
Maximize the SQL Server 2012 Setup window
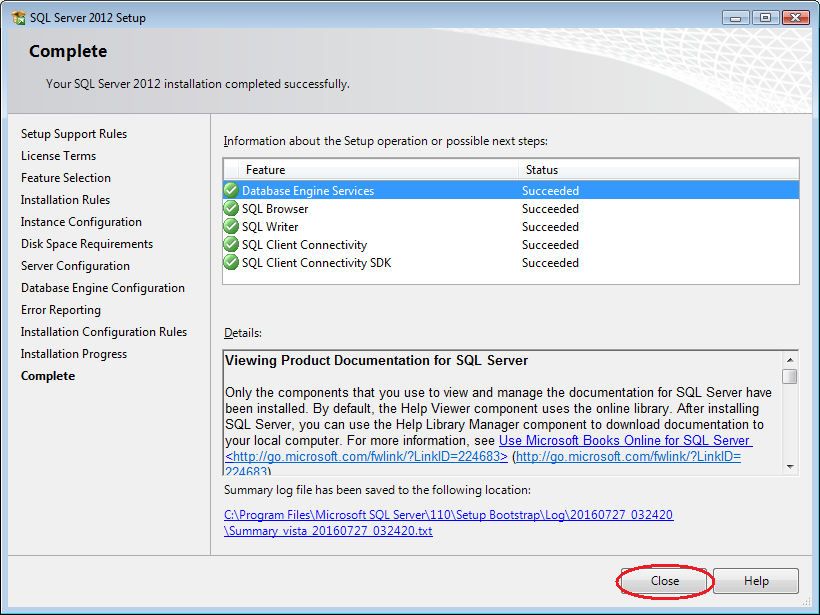click(765, 18)
